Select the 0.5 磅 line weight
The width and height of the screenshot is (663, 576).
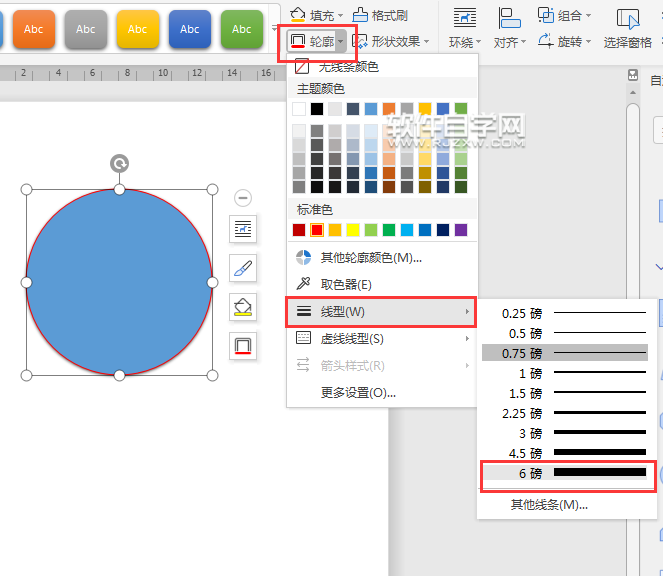point(565,333)
